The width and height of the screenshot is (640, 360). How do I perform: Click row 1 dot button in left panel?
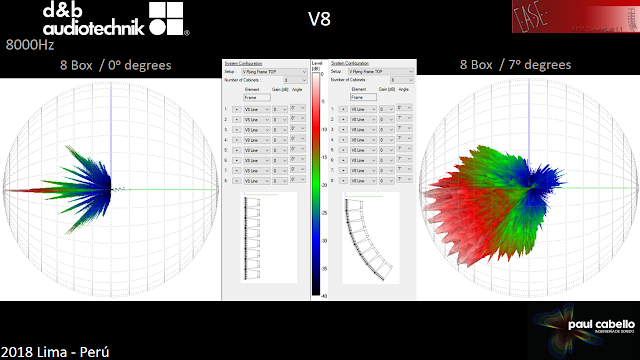coord(236,109)
